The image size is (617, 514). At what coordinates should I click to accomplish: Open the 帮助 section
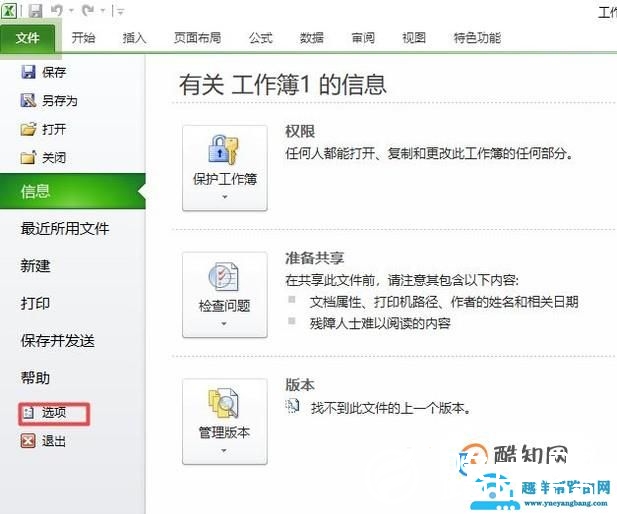pyautogui.click(x=35, y=378)
